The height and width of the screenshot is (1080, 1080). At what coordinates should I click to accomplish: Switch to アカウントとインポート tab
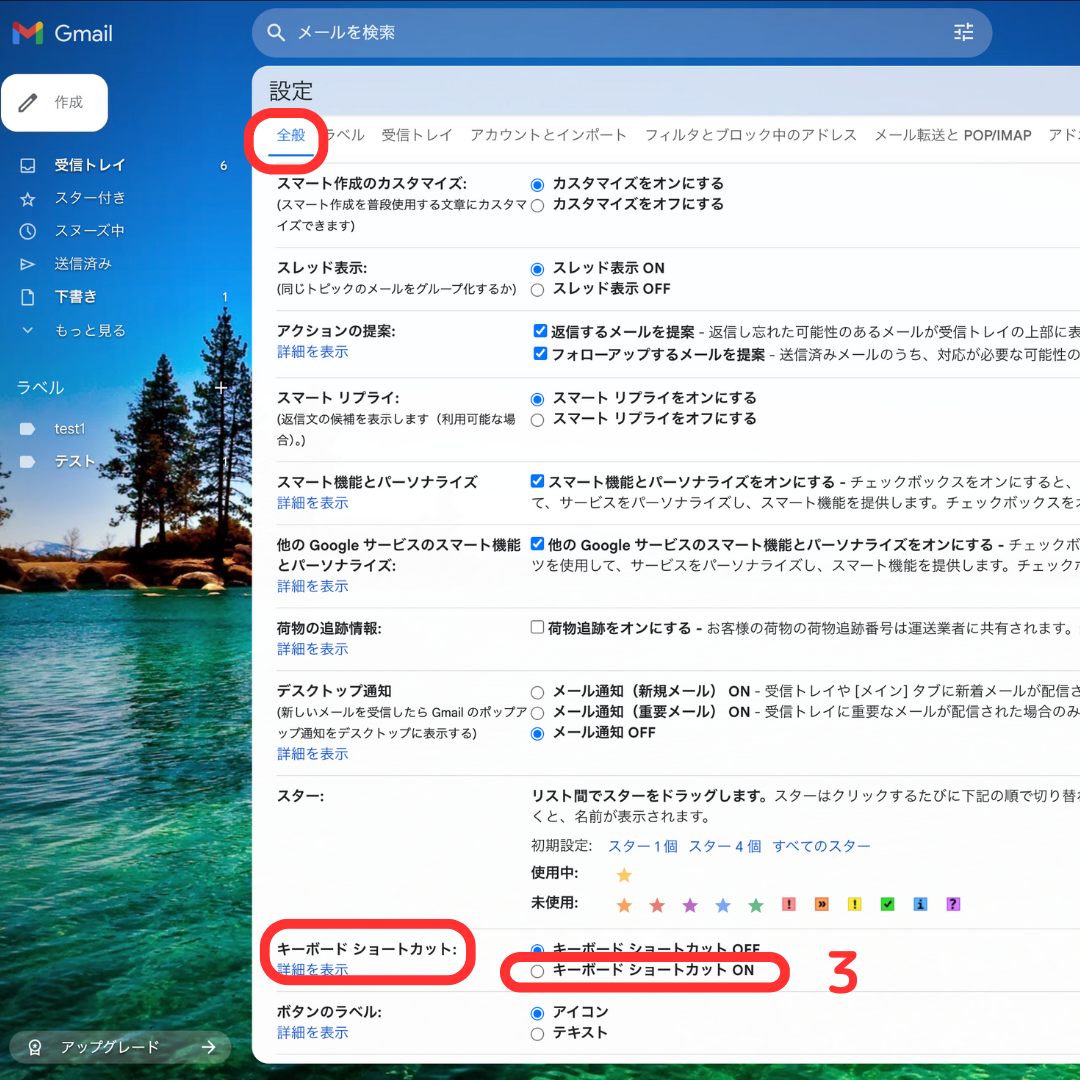[548, 135]
